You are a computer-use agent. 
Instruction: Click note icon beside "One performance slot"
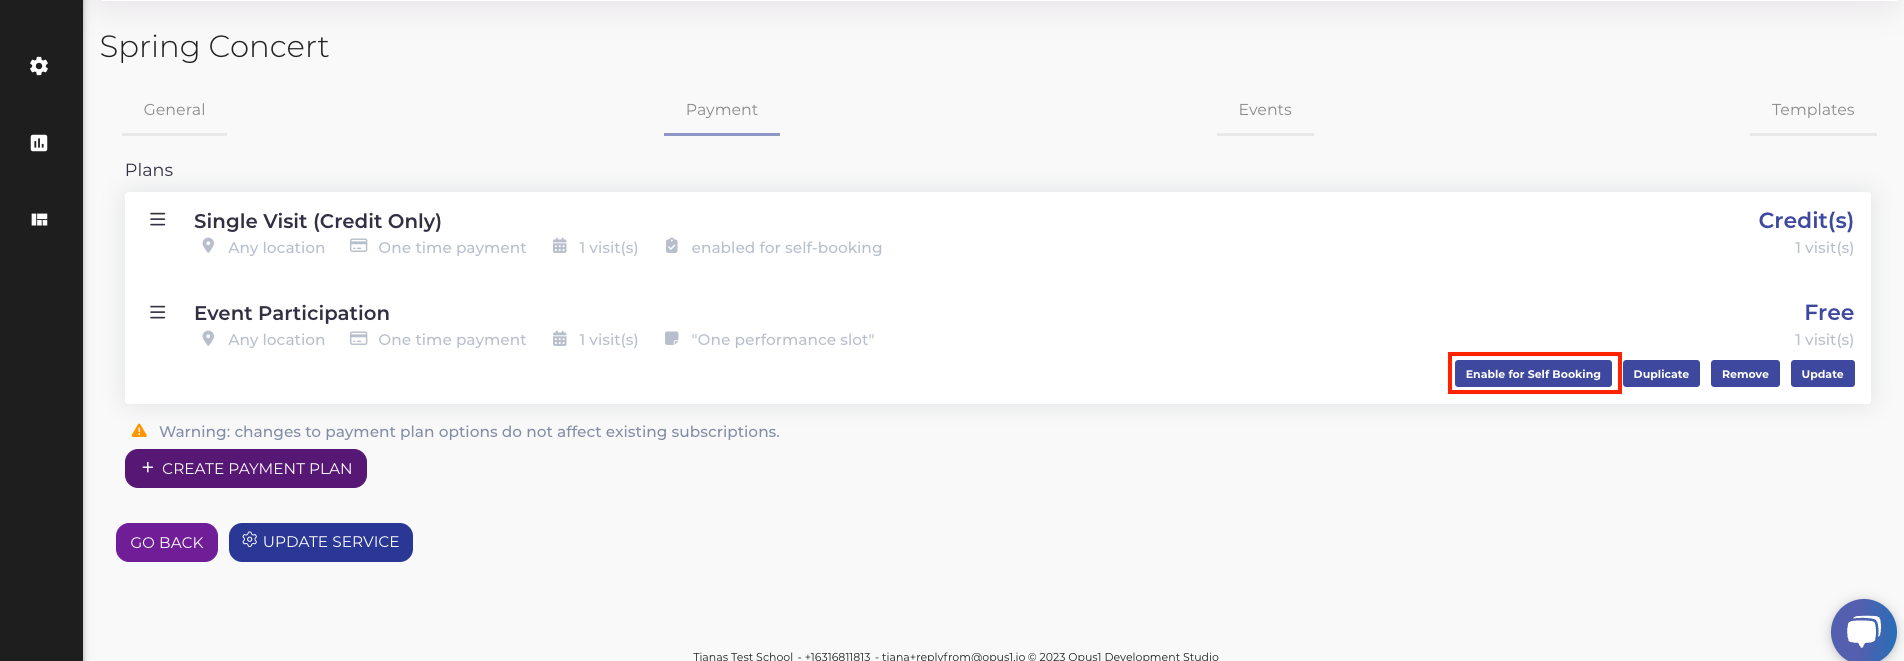(671, 339)
